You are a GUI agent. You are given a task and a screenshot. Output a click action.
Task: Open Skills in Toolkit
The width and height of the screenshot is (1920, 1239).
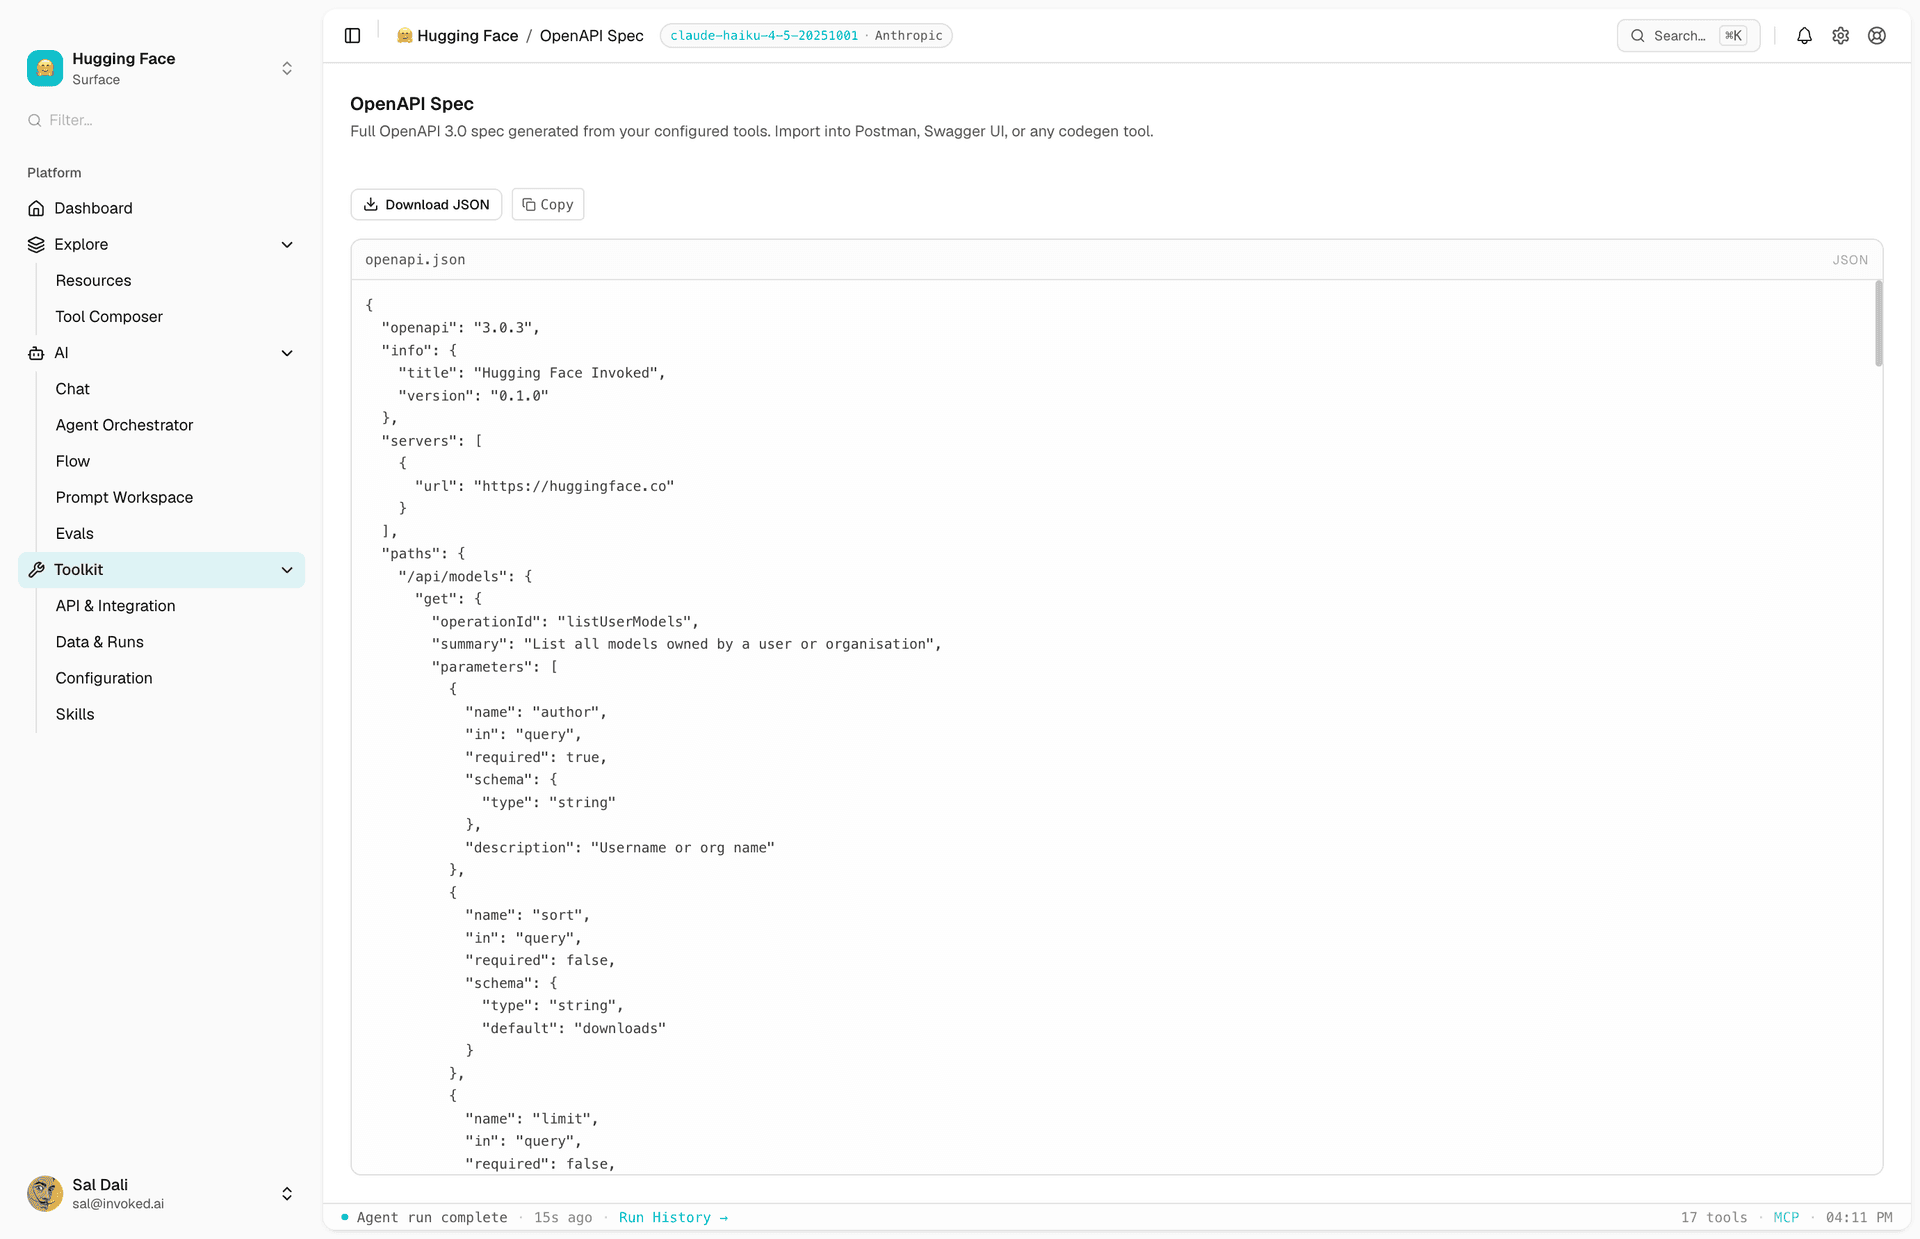(75, 714)
